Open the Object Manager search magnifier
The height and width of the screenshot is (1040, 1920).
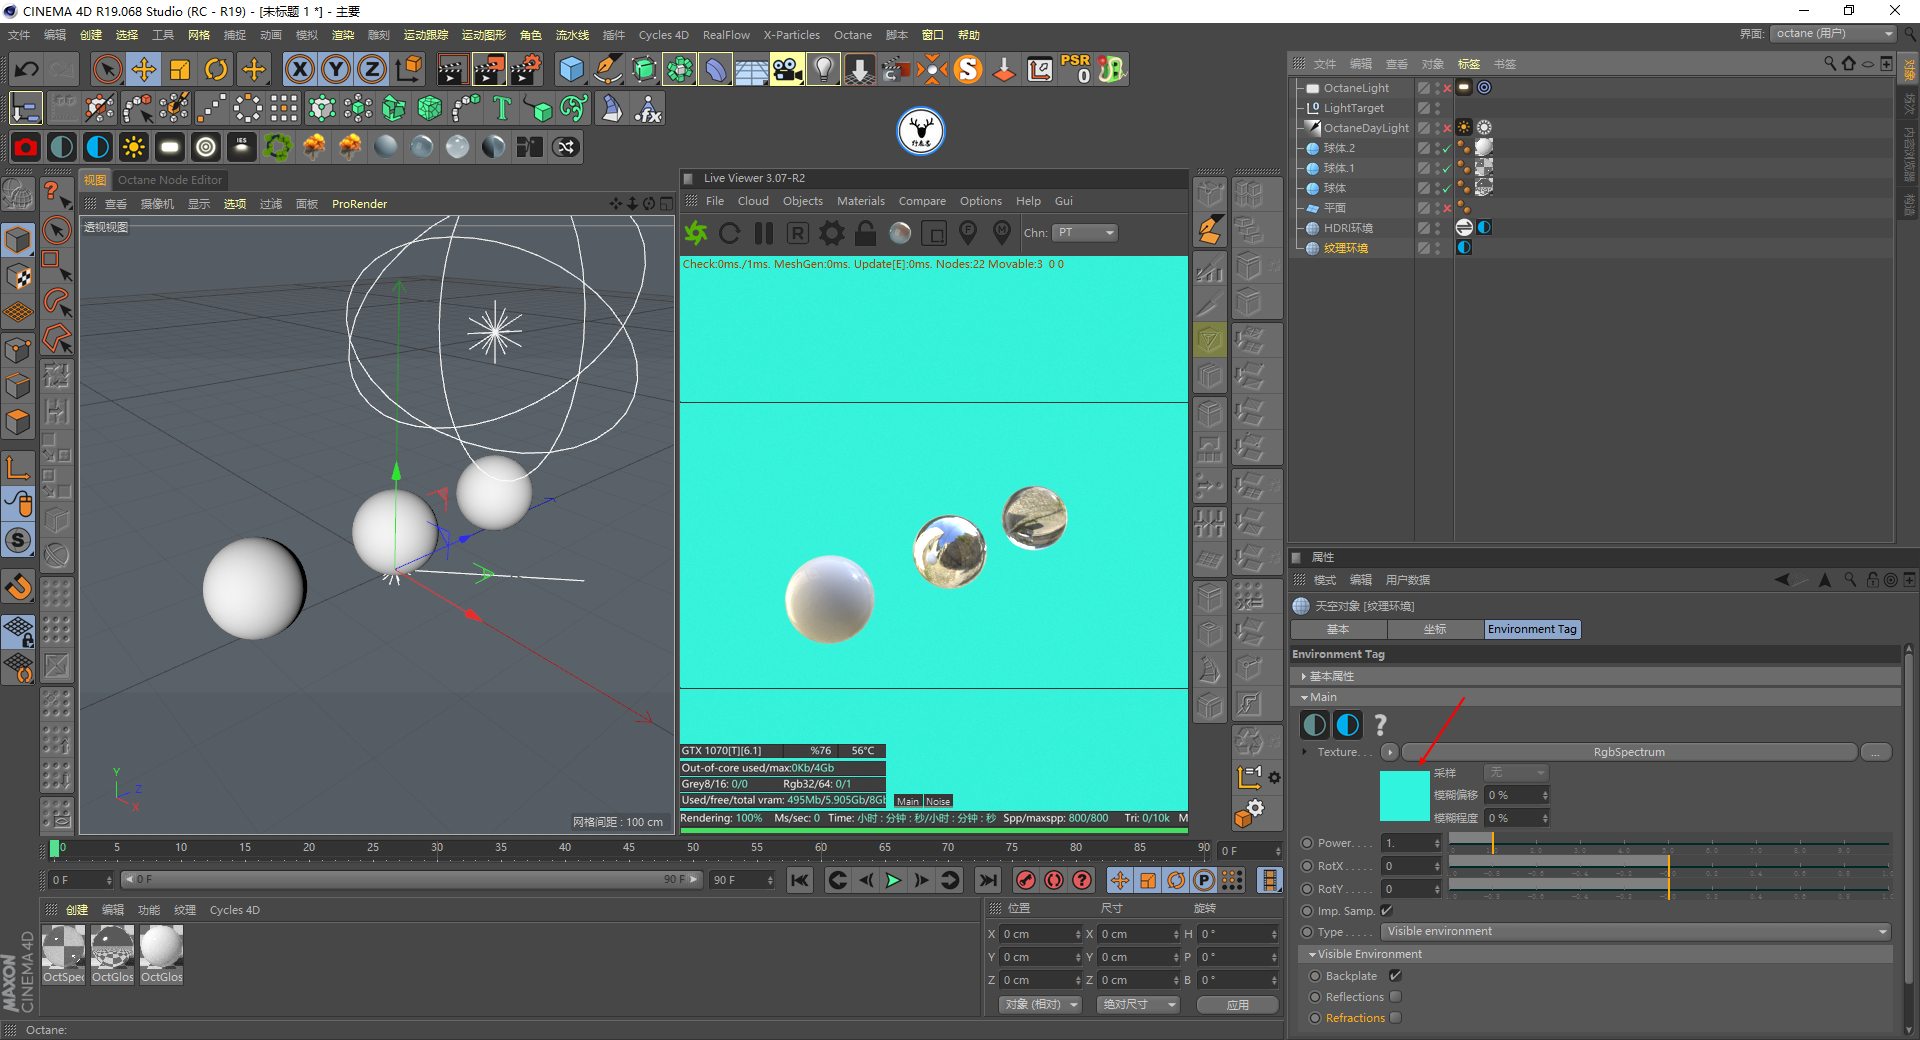[x=1830, y=64]
